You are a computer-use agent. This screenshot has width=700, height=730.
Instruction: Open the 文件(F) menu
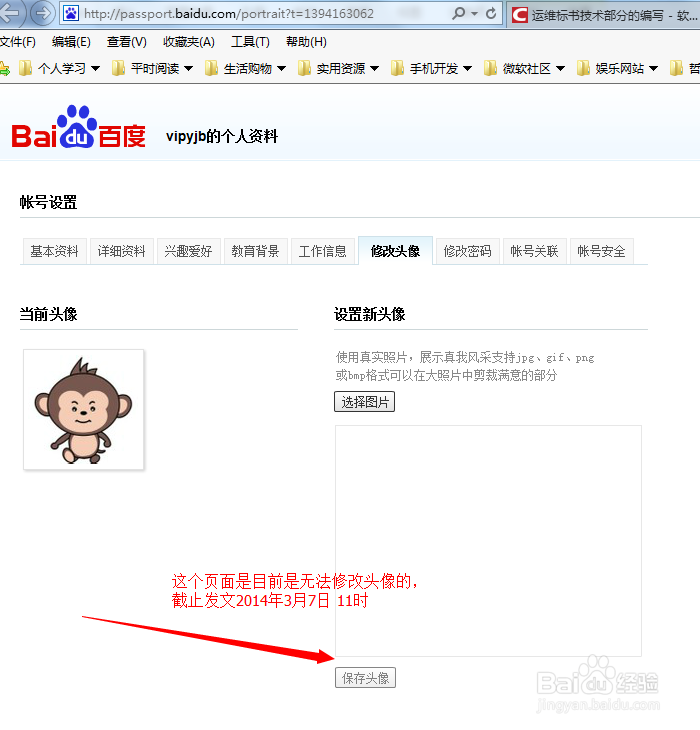pyautogui.click(x=18, y=42)
